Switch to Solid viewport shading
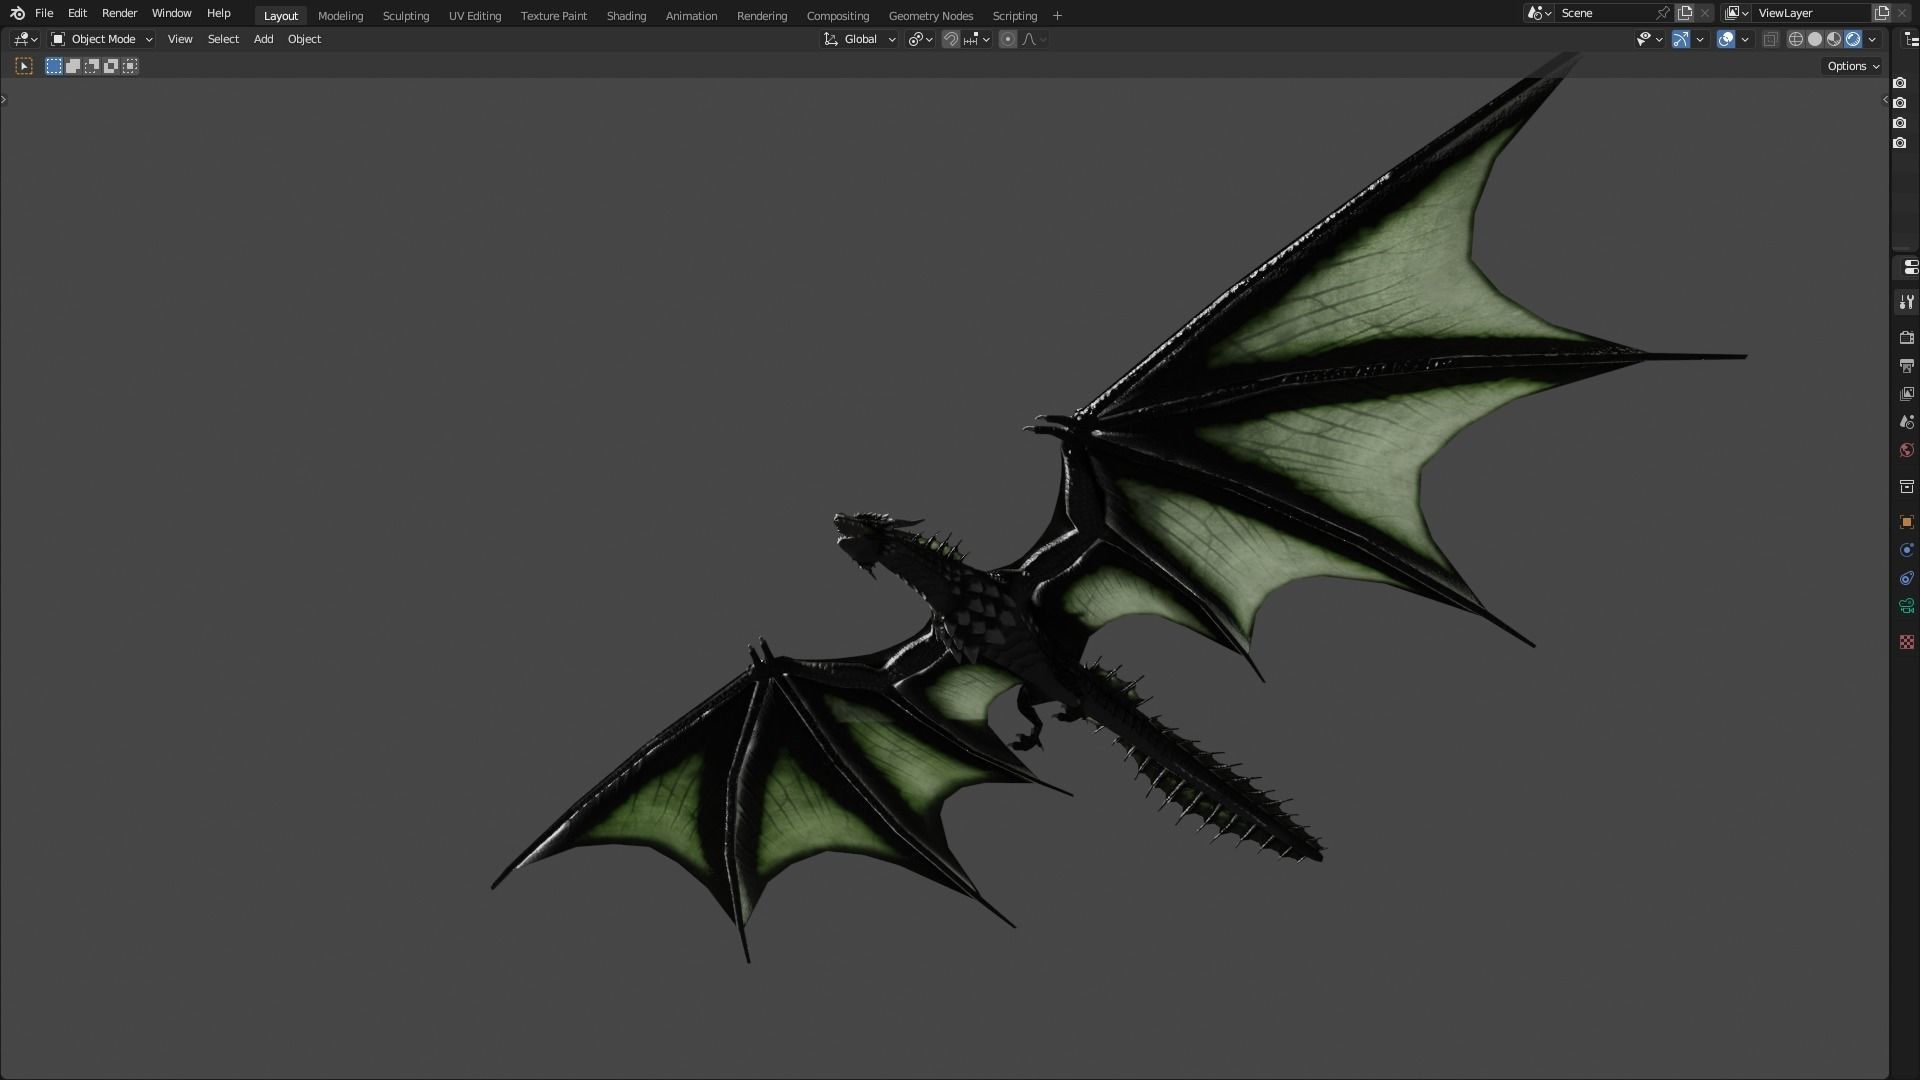Screen dimensions: 1920x1080 [1815, 39]
